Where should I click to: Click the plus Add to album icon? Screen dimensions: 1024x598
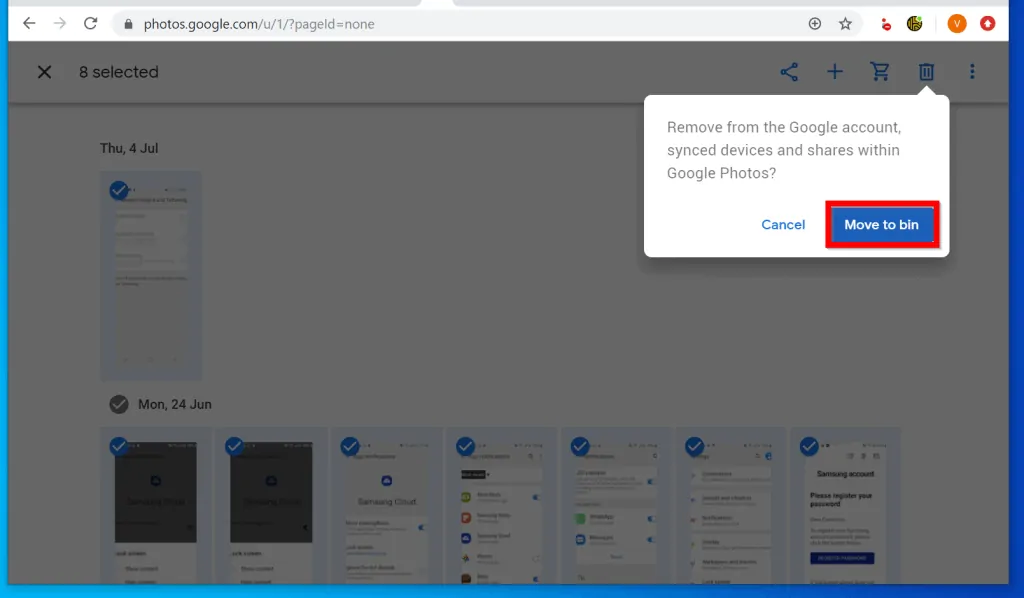pos(835,72)
